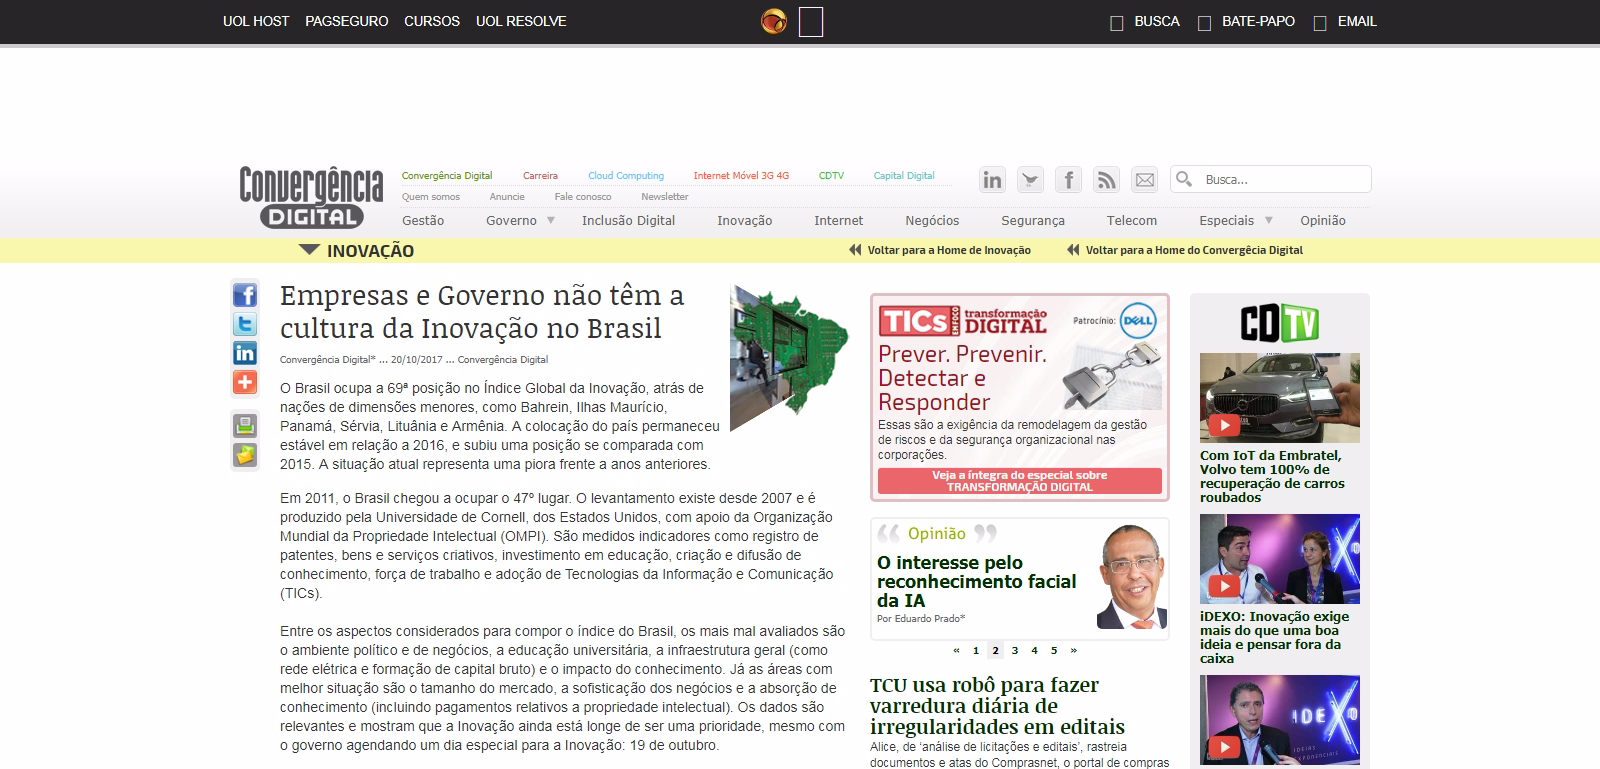Screen dimensions: 1600x769
Task: Go to previous opinion page with « arrow
Action: click(956, 650)
